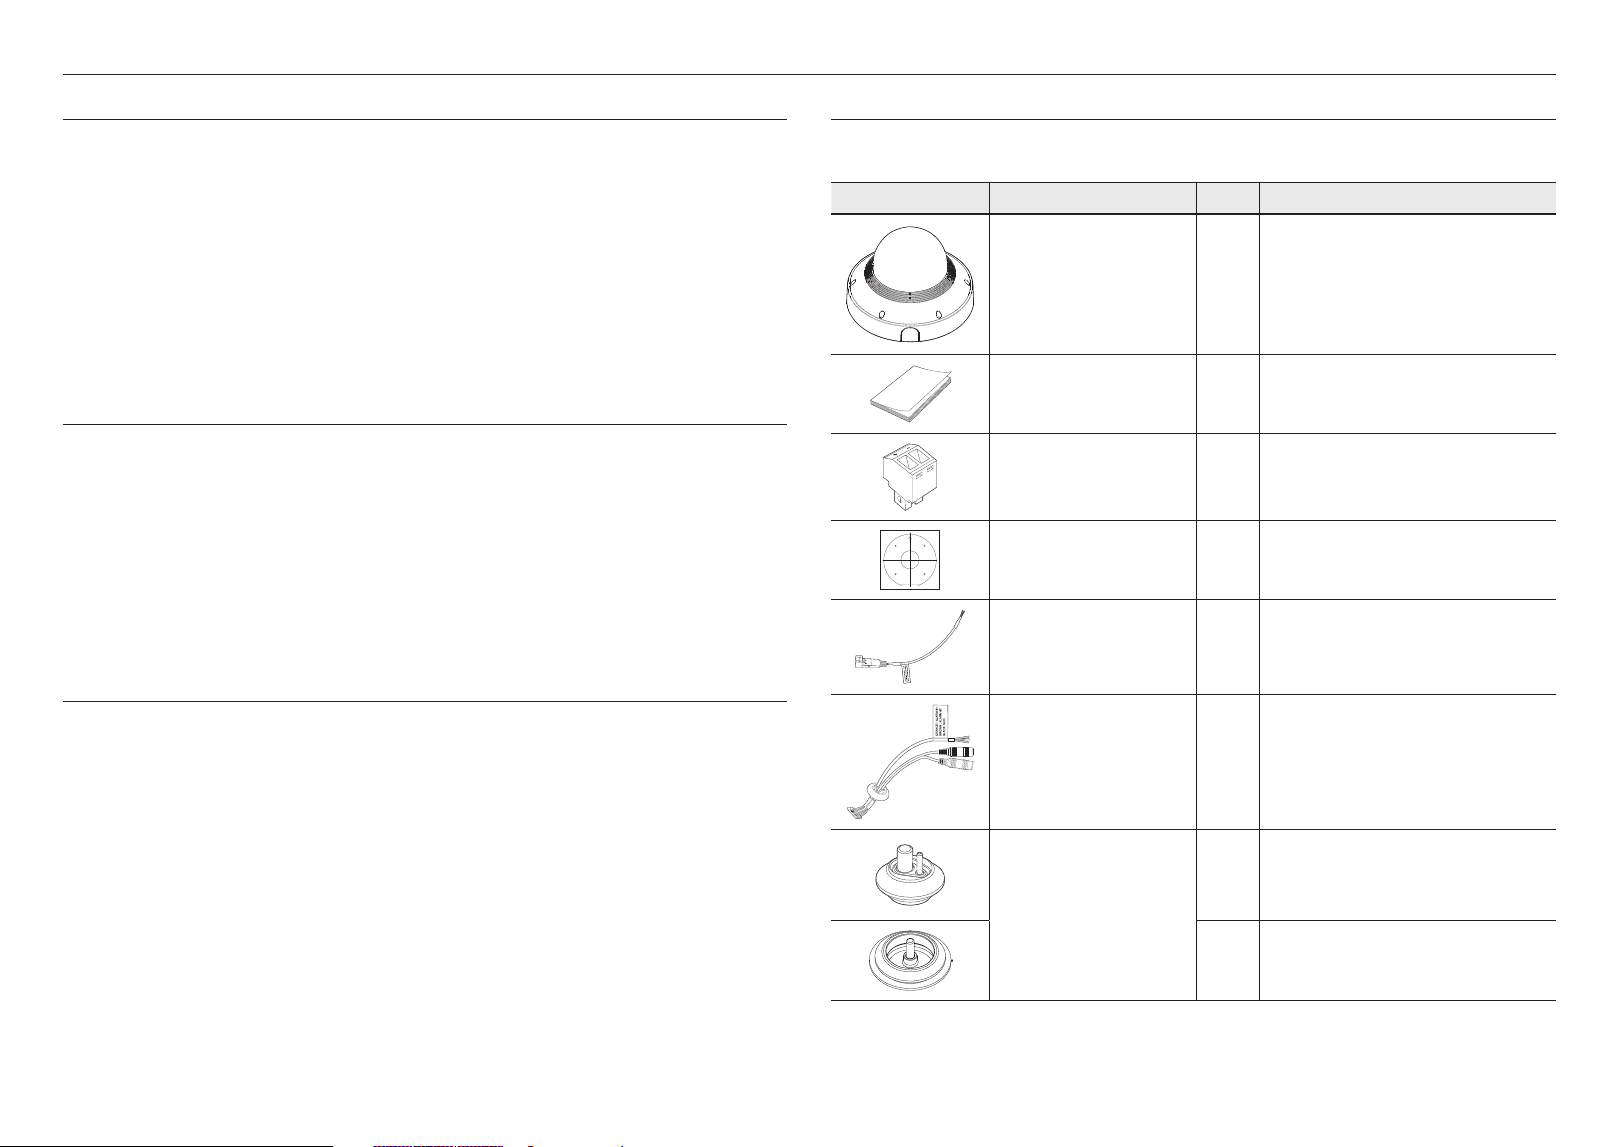The image size is (1620, 1147).
Task: Click the network jack coupler drawing
Action: [x=909, y=477]
